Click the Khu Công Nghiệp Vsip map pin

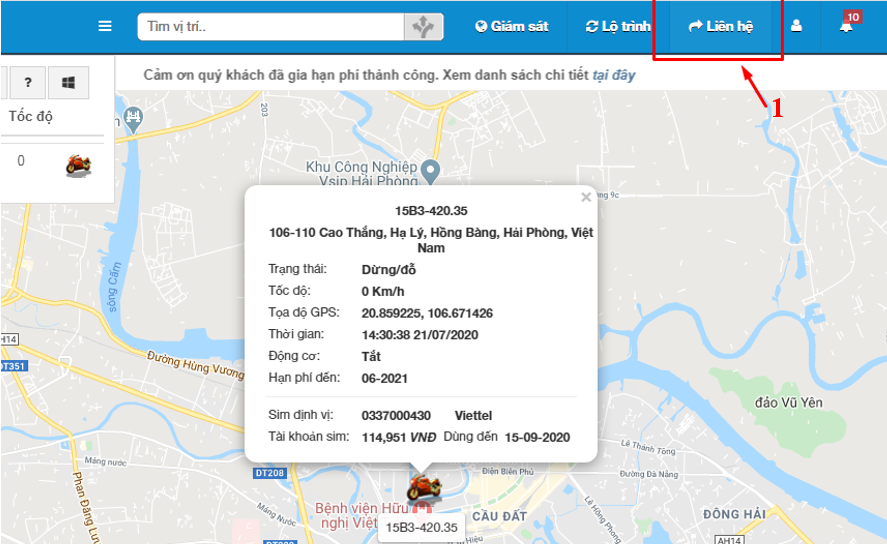431,172
